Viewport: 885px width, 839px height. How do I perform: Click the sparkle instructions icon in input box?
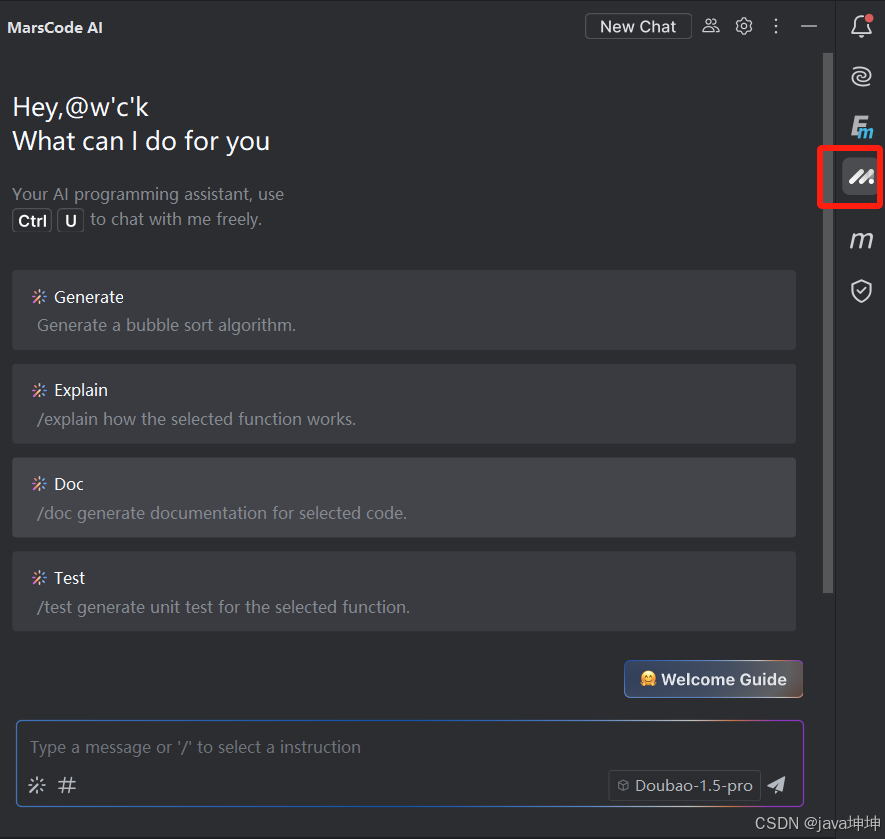(x=37, y=785)
